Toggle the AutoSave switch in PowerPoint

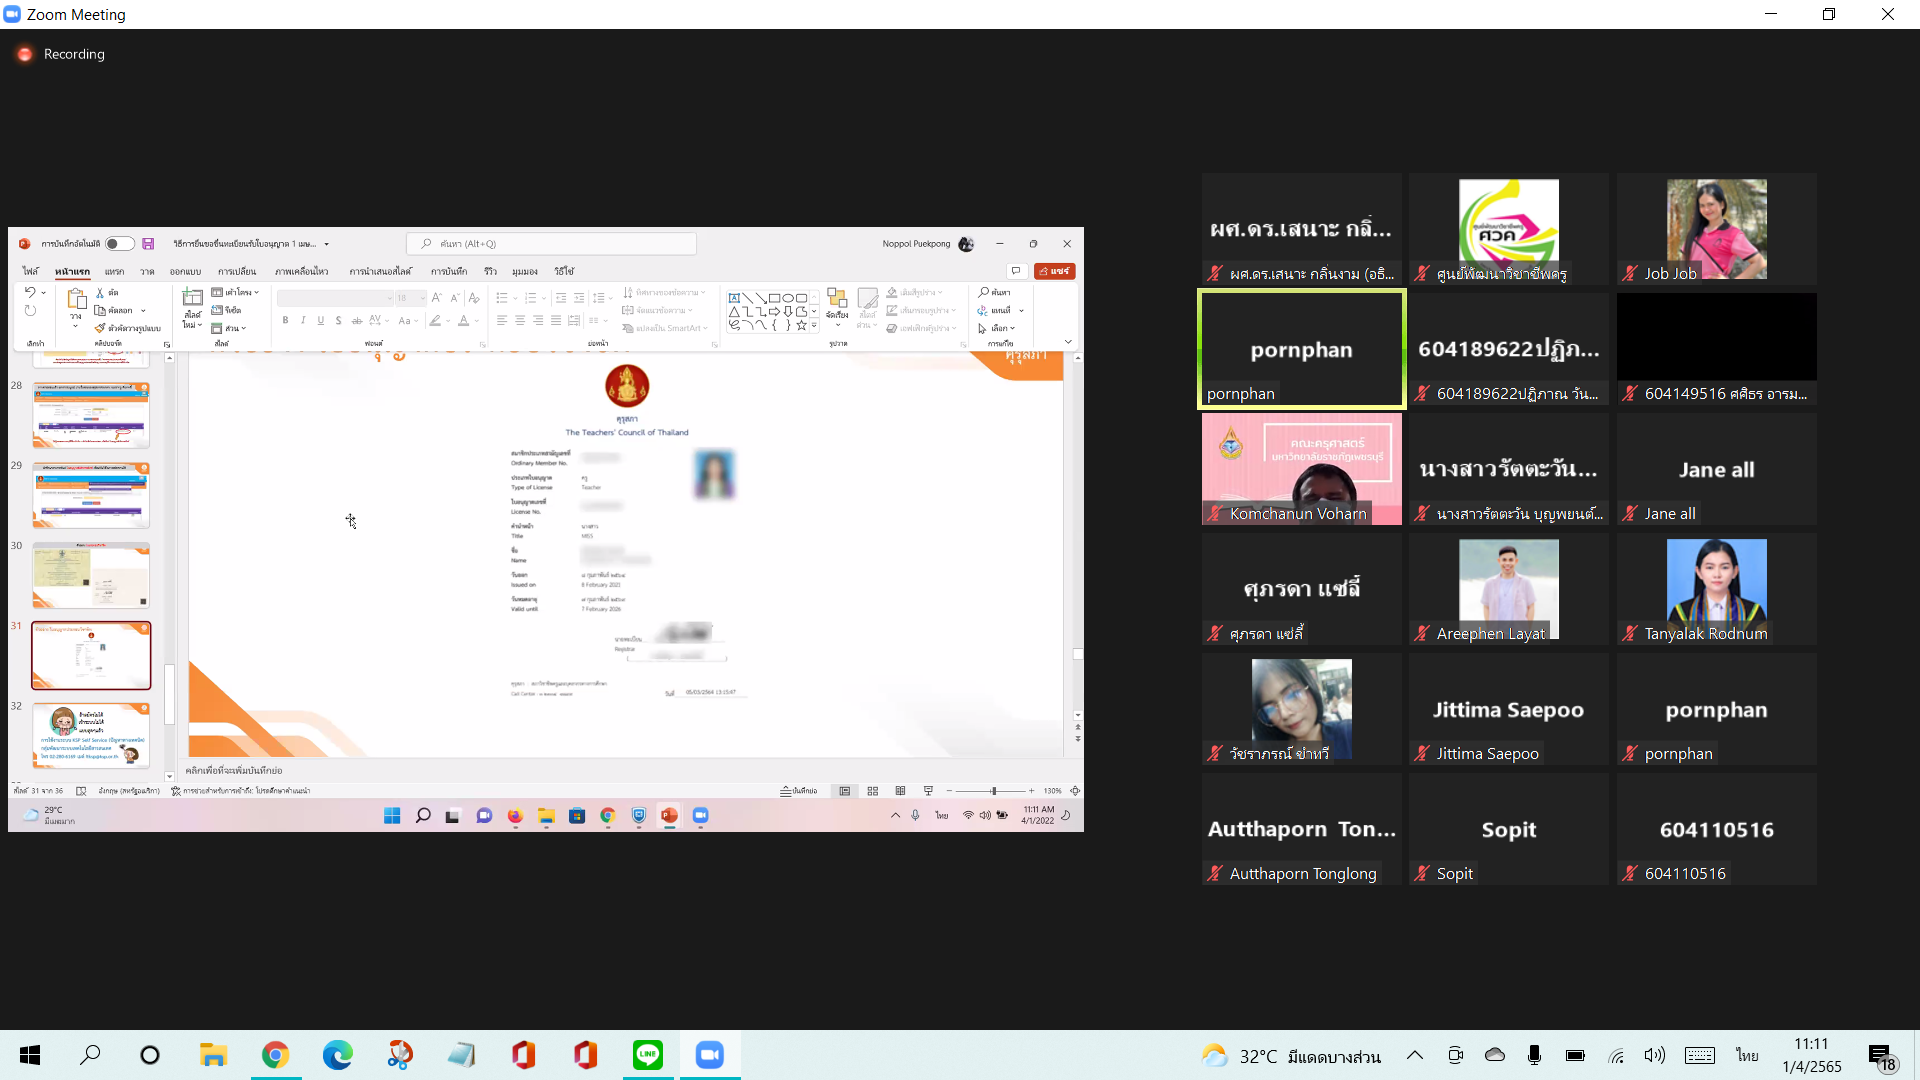[119, 244]
